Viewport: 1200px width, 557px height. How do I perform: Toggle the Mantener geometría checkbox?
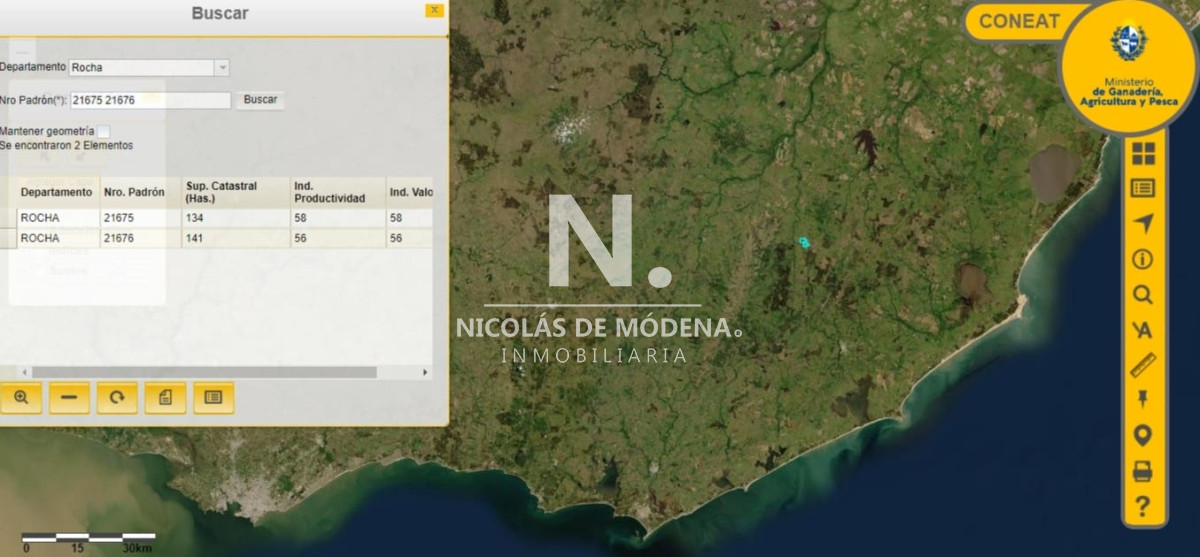(x=103, y=131)
